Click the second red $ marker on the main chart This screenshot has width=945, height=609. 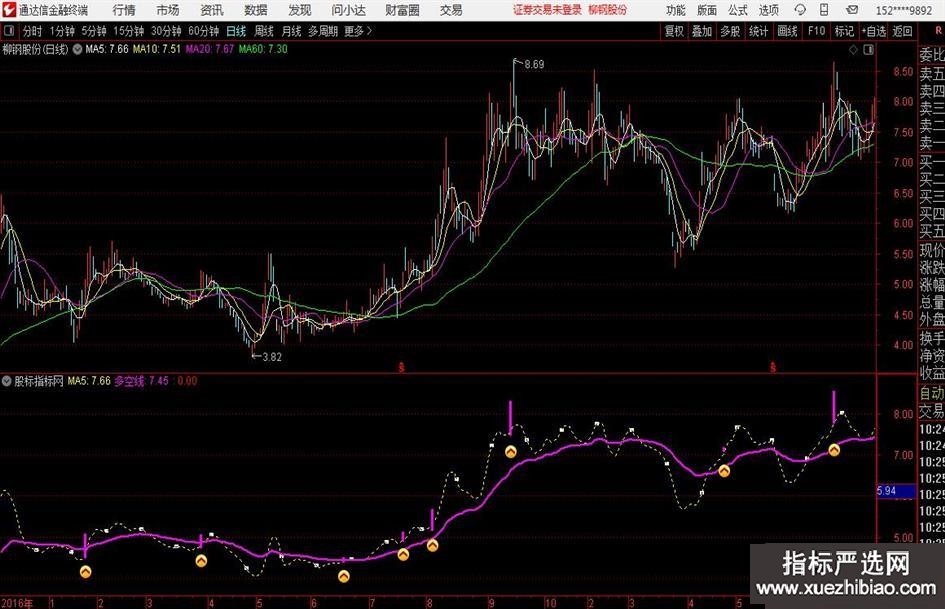click(773, 367)
